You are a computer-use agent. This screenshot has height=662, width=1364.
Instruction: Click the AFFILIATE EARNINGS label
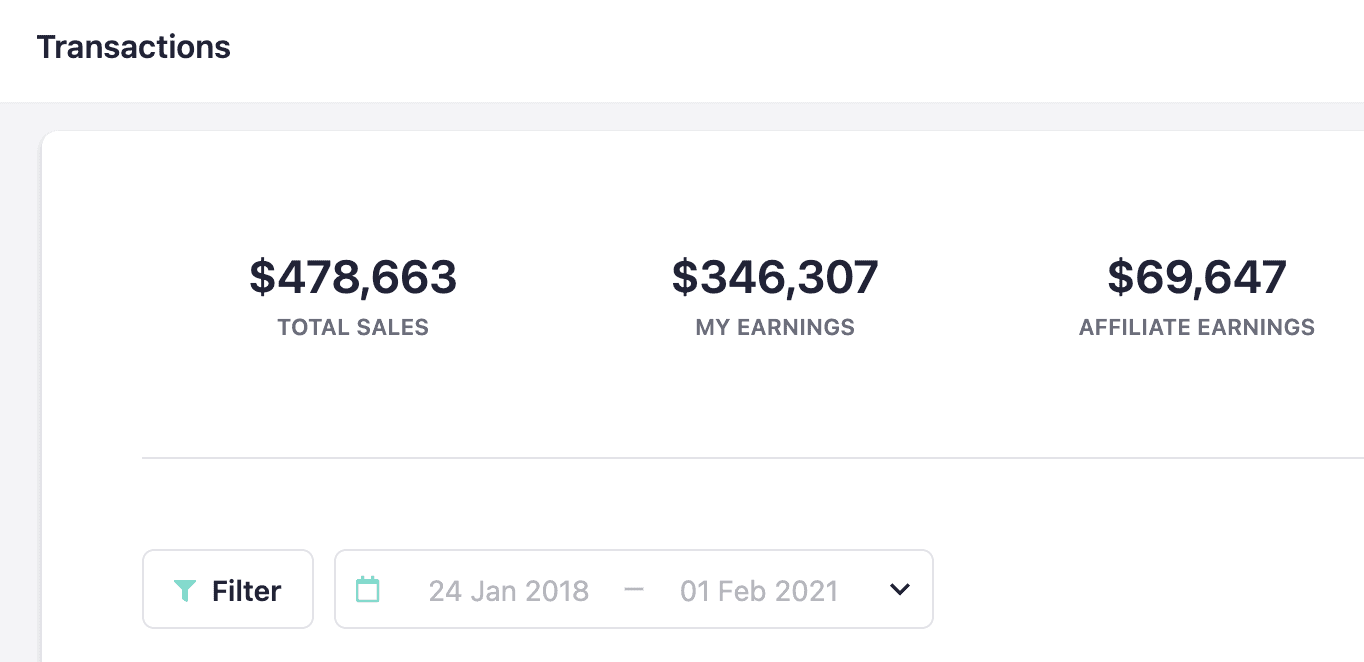tap(1197, 327)
